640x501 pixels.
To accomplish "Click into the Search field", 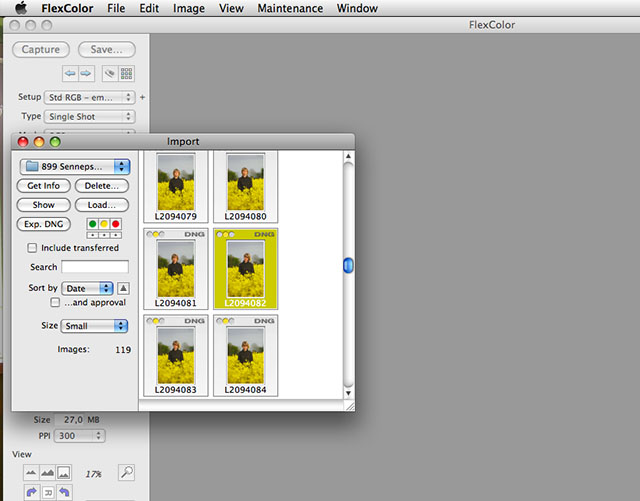I will [x=95, y=267].
